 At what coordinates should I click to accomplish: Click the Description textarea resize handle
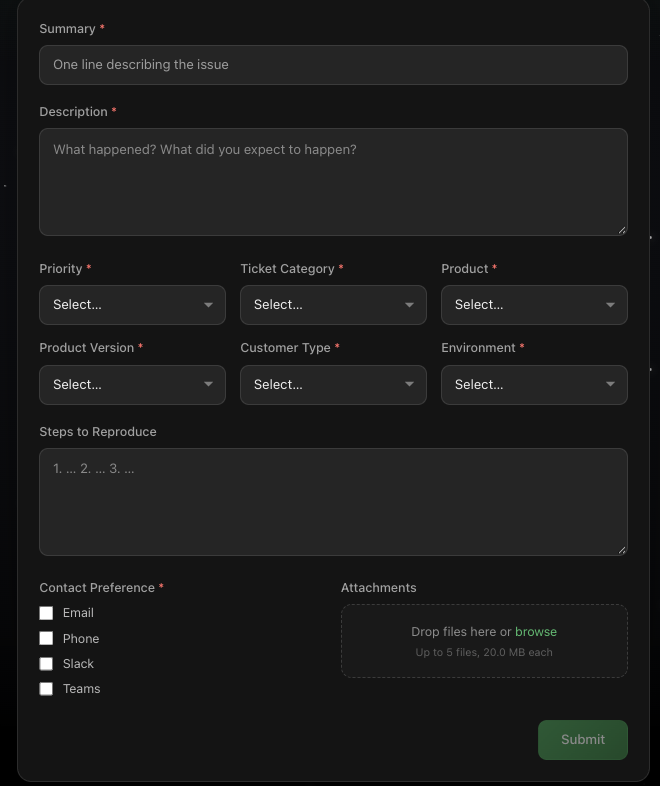click(x=622, y=230)
